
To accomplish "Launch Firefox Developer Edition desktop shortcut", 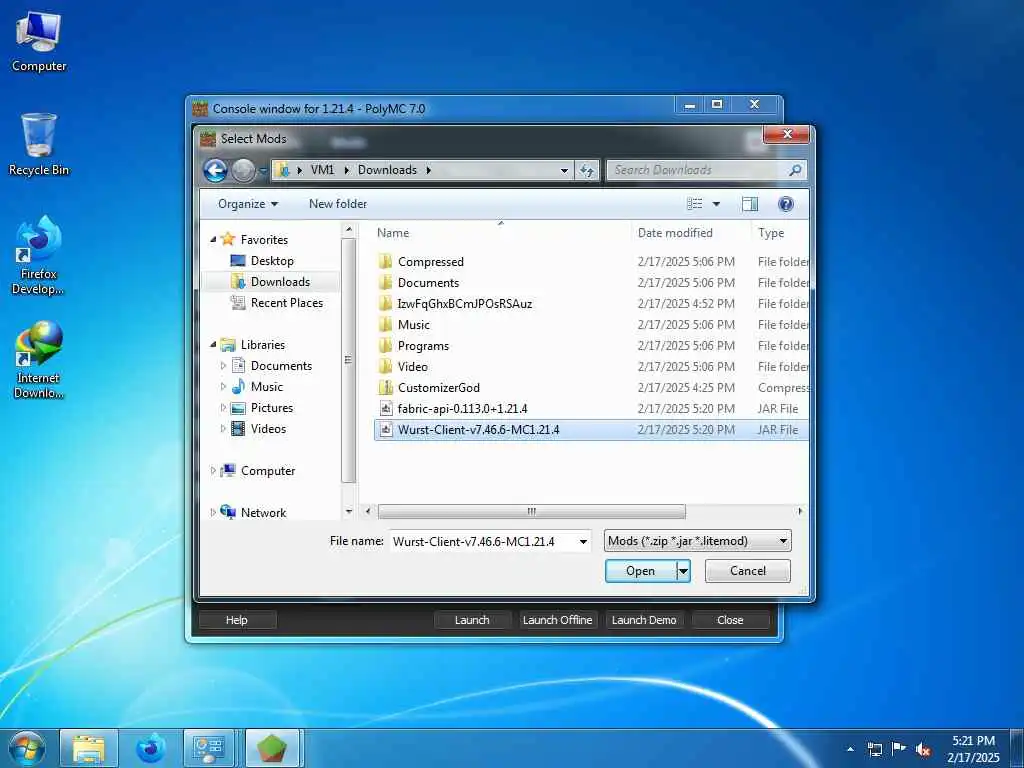I will pyautogui.click(x=39, y=255).
